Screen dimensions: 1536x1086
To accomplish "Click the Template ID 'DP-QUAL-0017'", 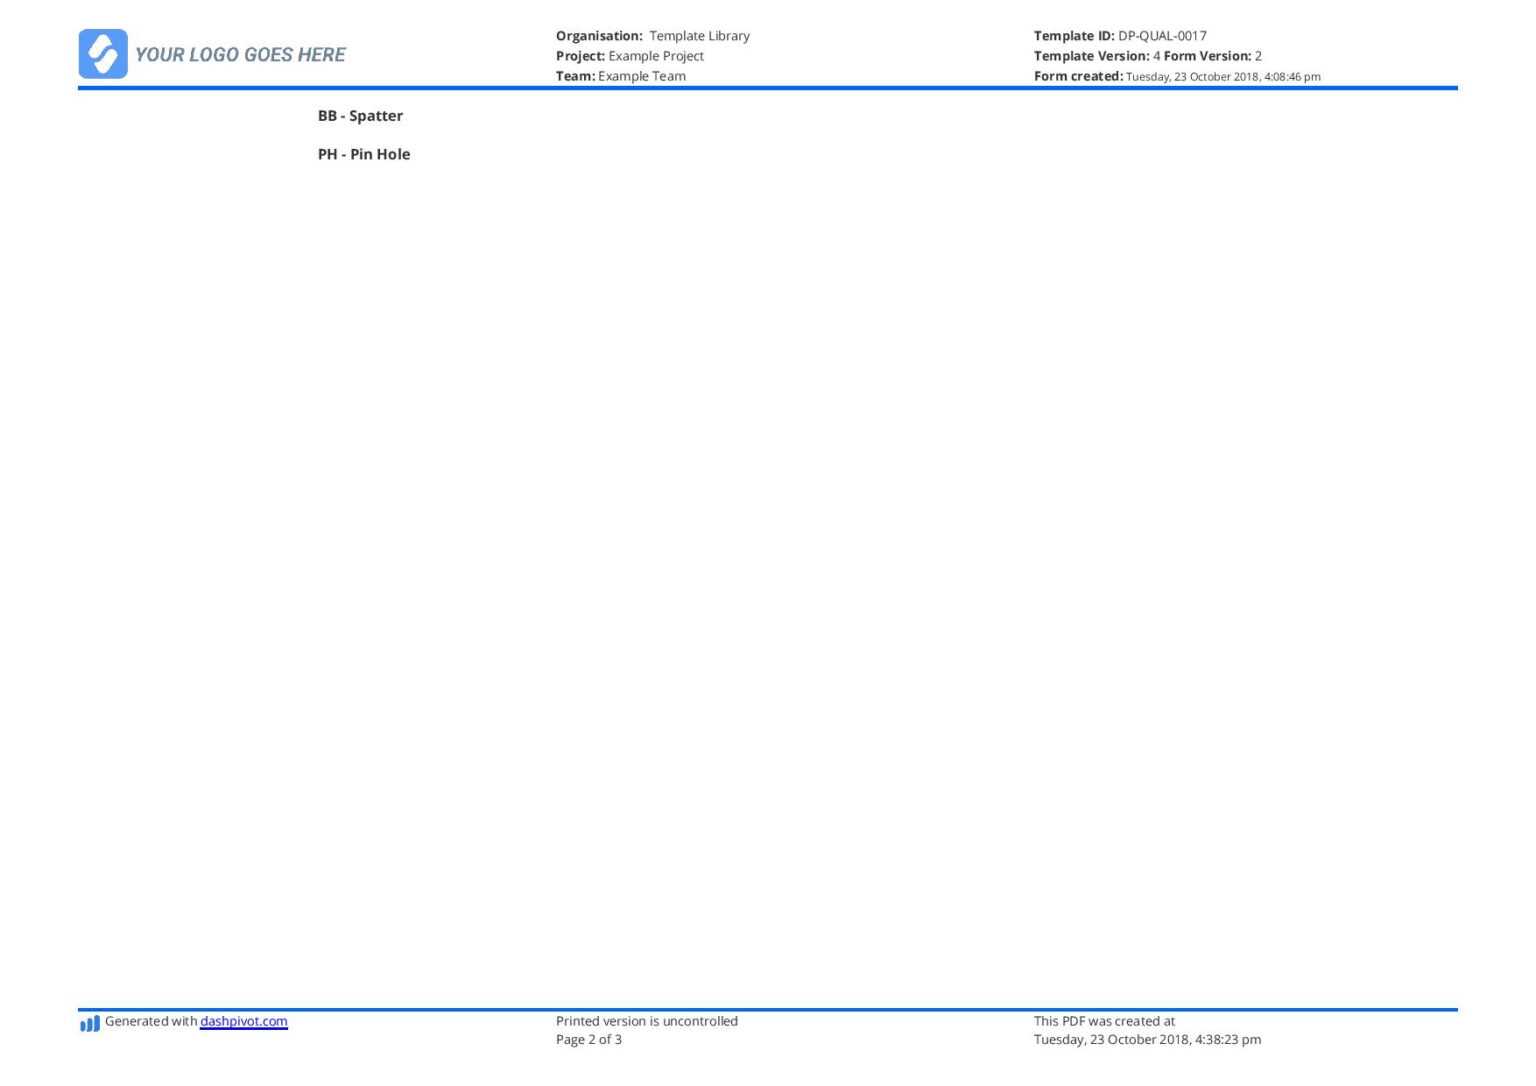I will (1162, 36).
